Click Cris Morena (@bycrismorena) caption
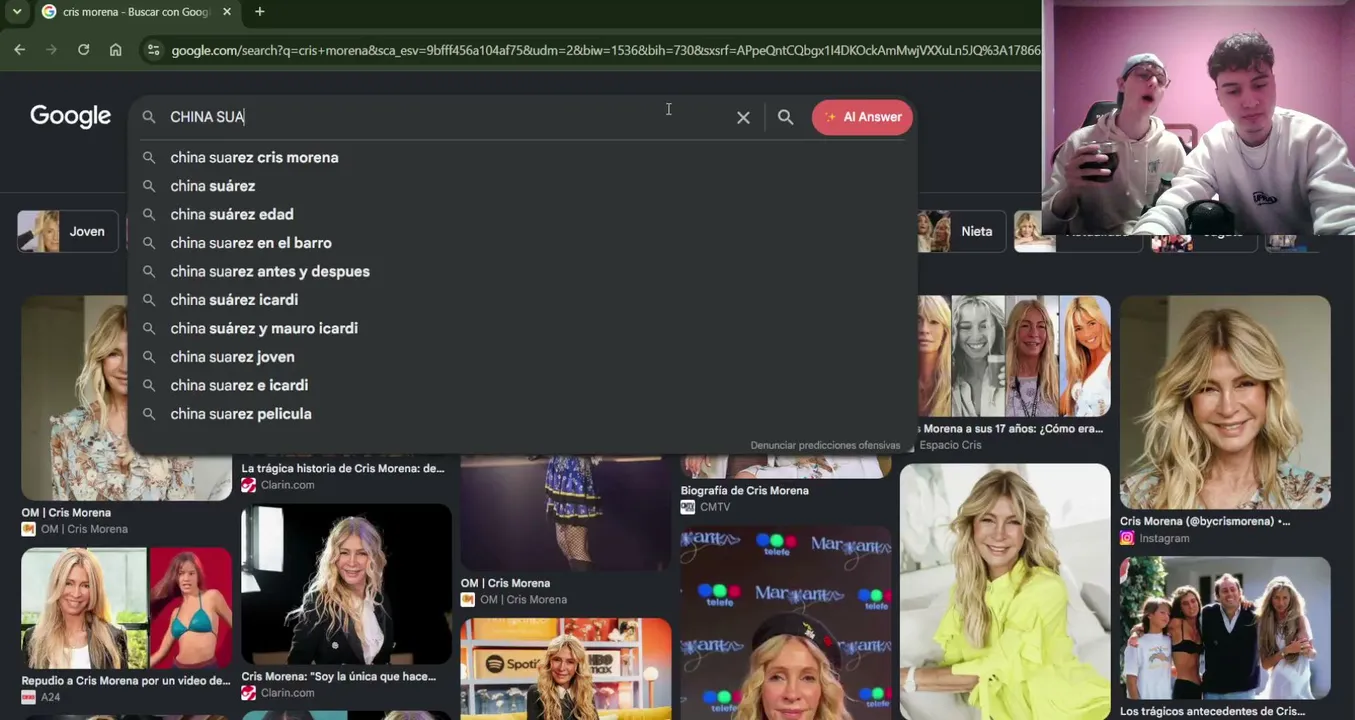The width and height of the screenshot is (1355, 720). (1205, 521)
